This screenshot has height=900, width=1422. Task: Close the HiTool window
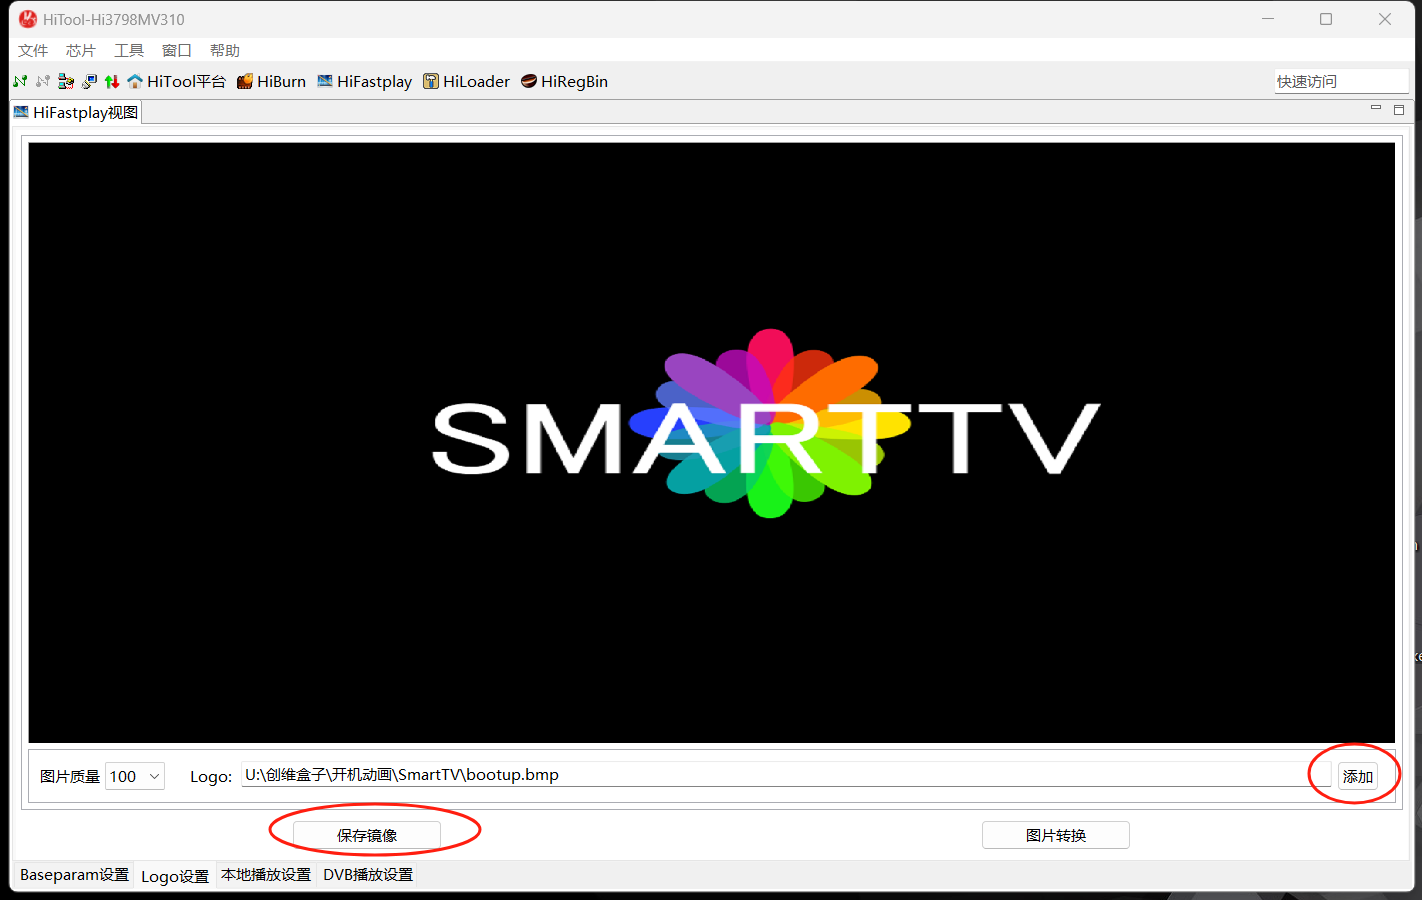pos(1385,19)
